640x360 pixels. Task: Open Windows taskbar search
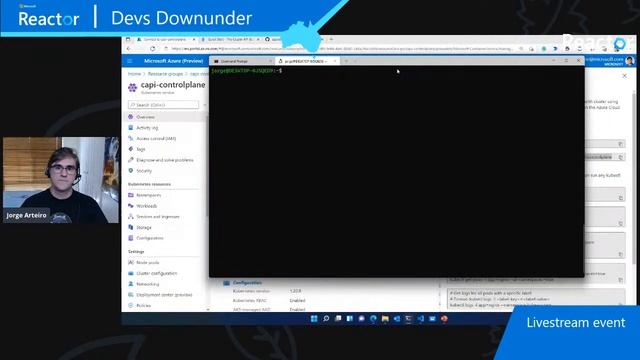326,319
